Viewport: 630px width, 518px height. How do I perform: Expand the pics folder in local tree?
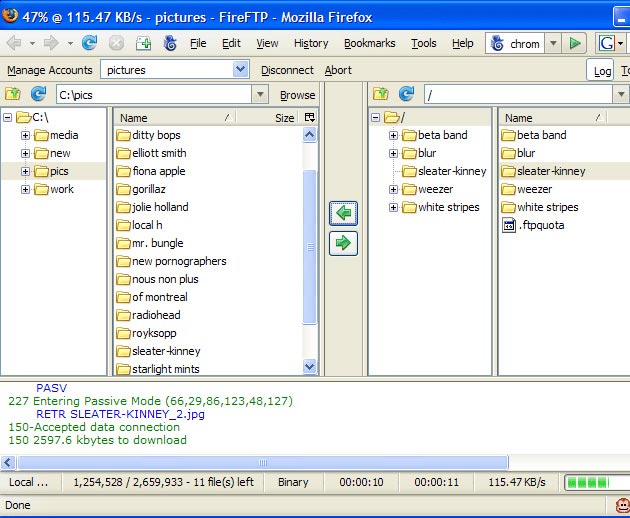click(x=25, y=172)
